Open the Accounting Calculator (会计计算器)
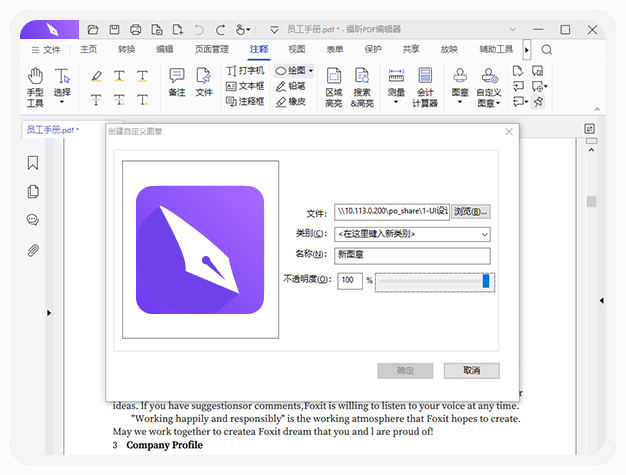Image resolution: width=626 pixels, height=475 pixels. coord(425,87)
